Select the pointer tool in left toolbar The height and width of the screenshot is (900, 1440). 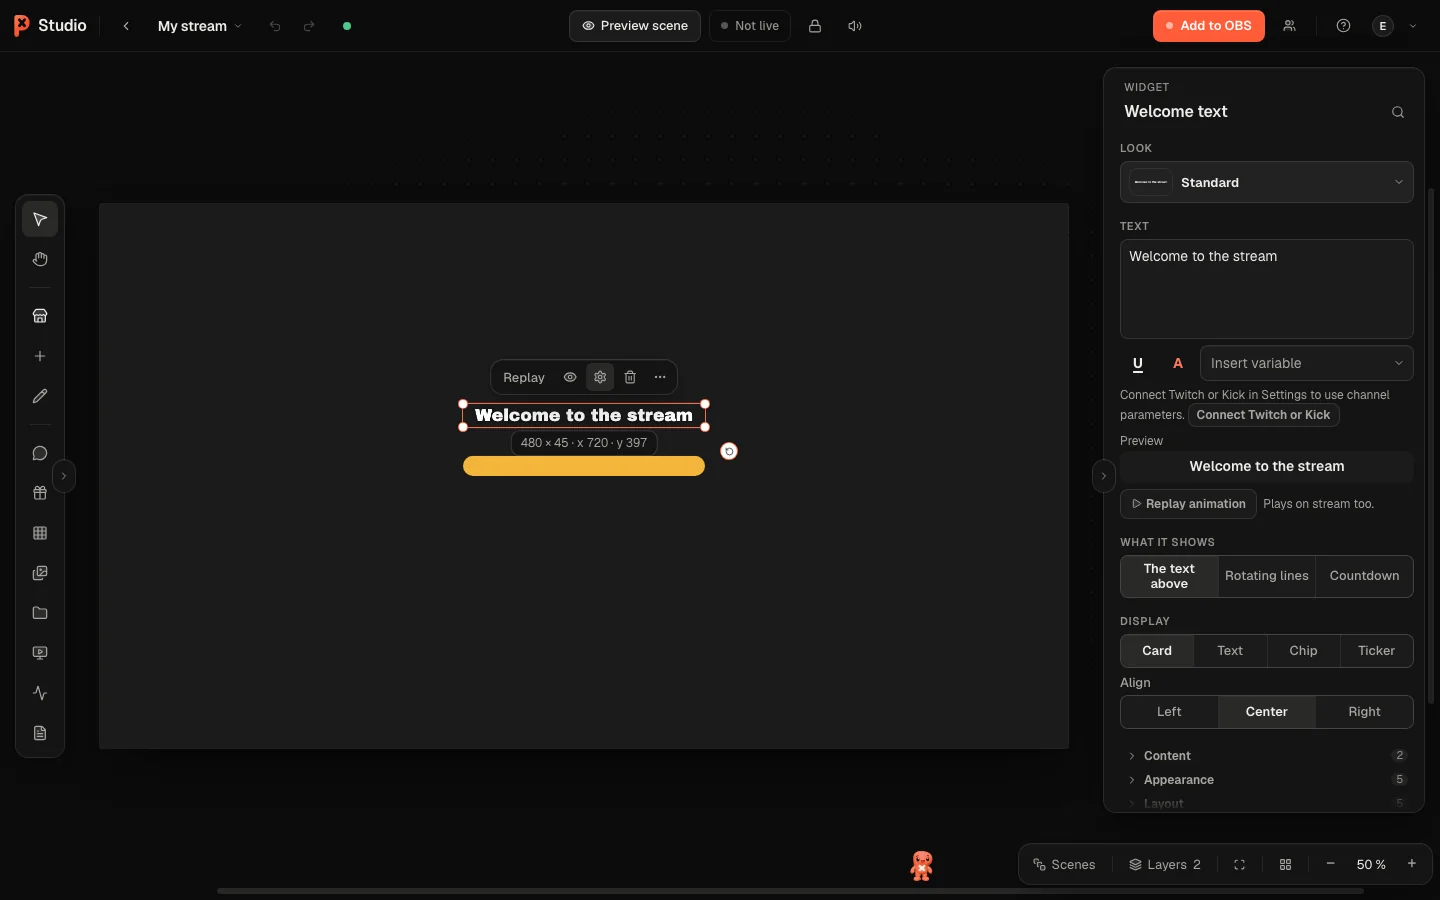coord(40,219)
